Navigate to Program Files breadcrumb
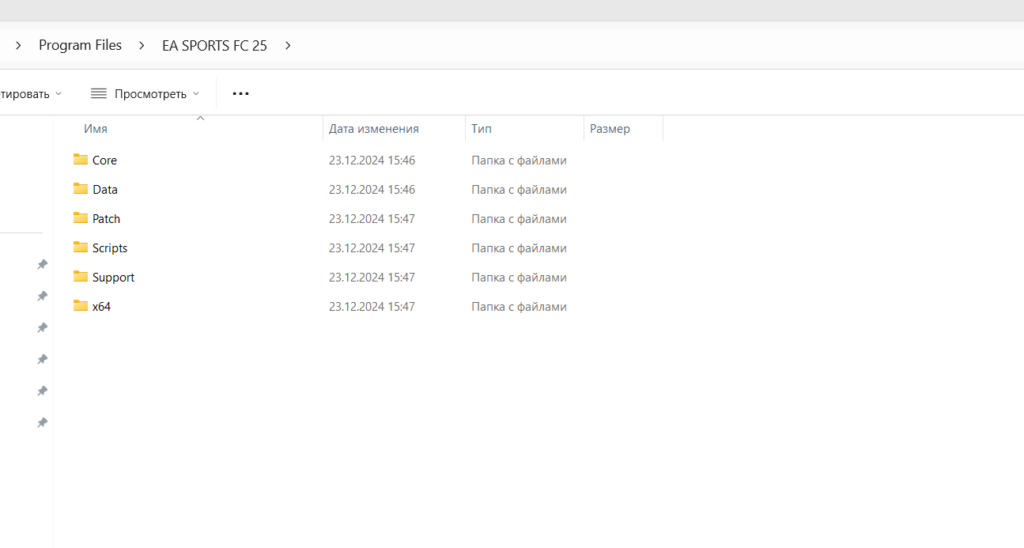Viewport: 1024px width, 548px height. tap(80, 45)
